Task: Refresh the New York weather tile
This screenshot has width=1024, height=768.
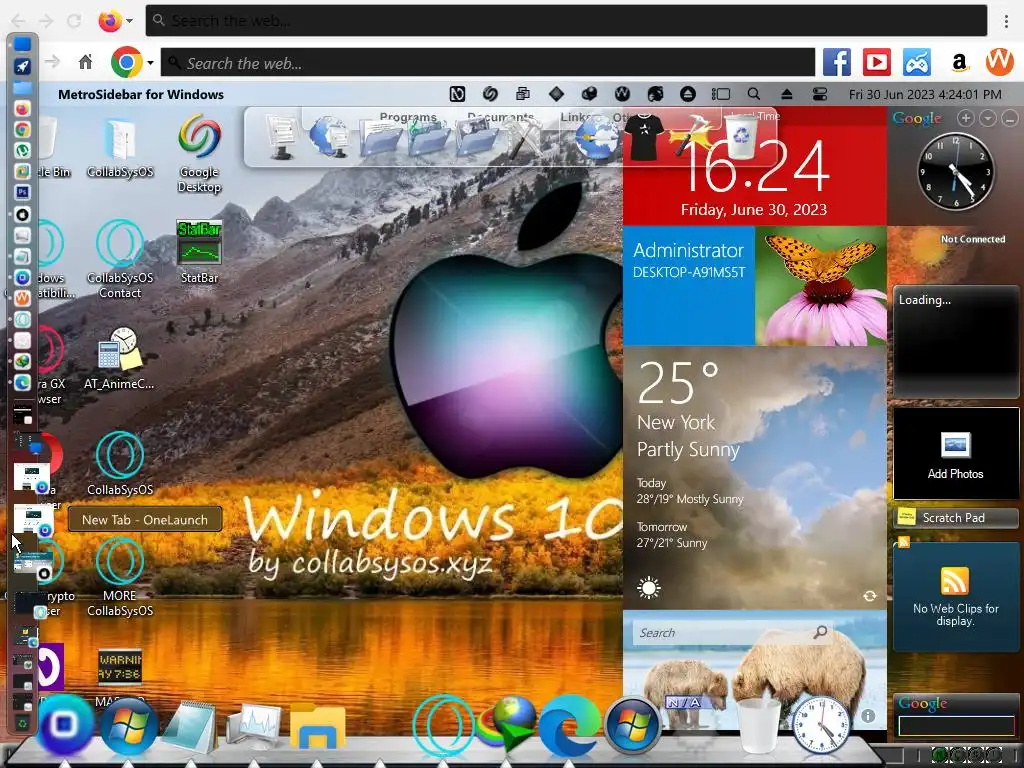Action: 870,596
